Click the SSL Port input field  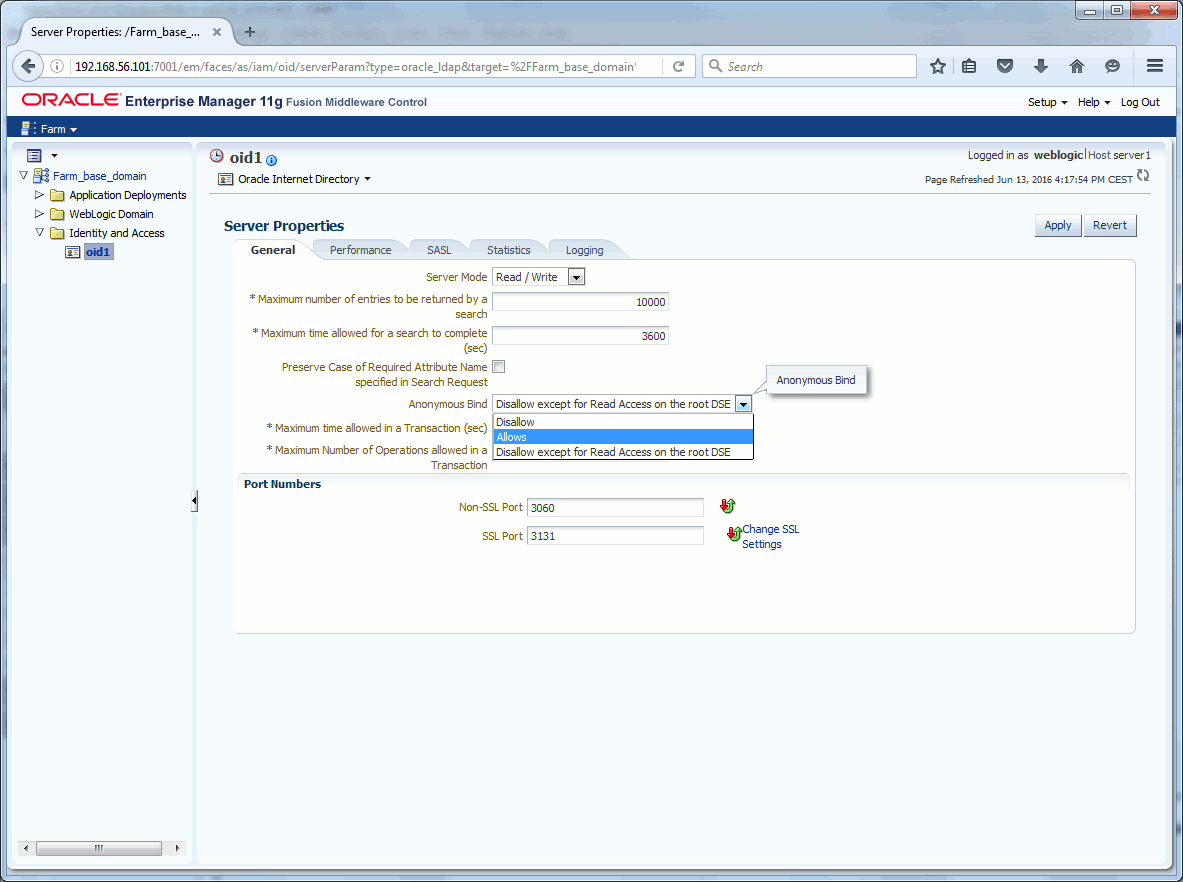[615, 536]
